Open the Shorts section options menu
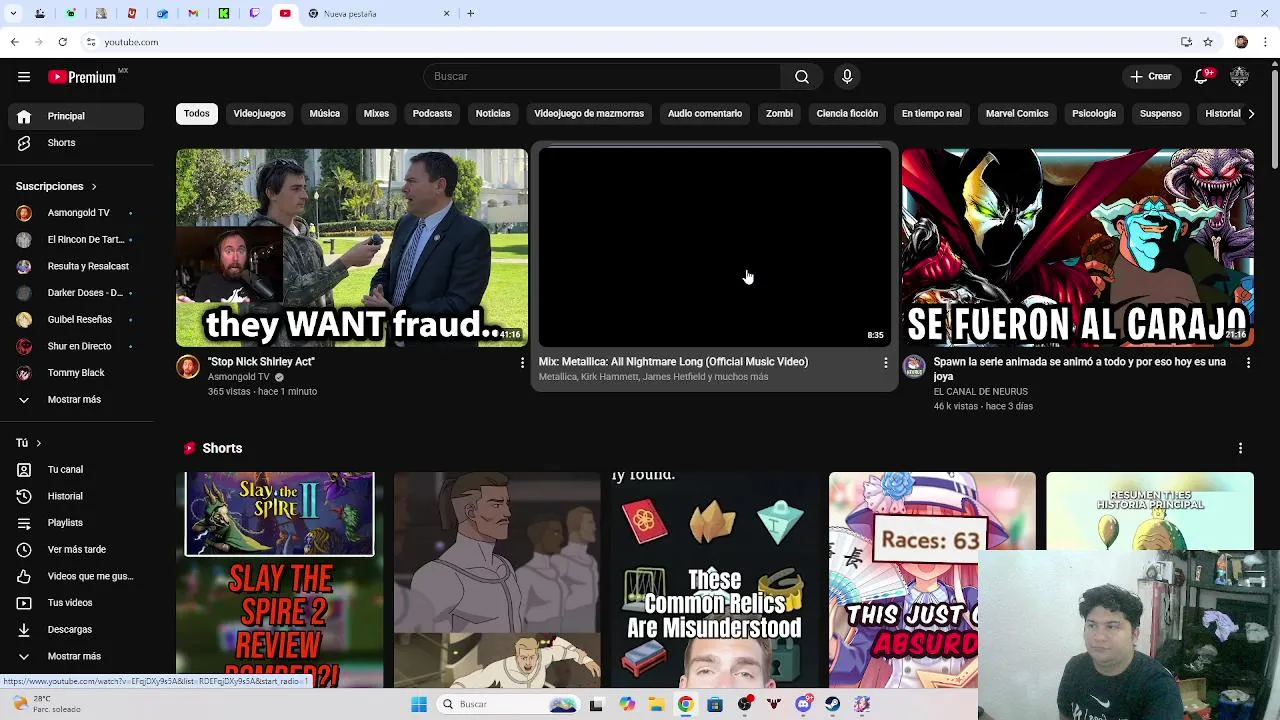1280x720 pixels. click(1240, 448)
